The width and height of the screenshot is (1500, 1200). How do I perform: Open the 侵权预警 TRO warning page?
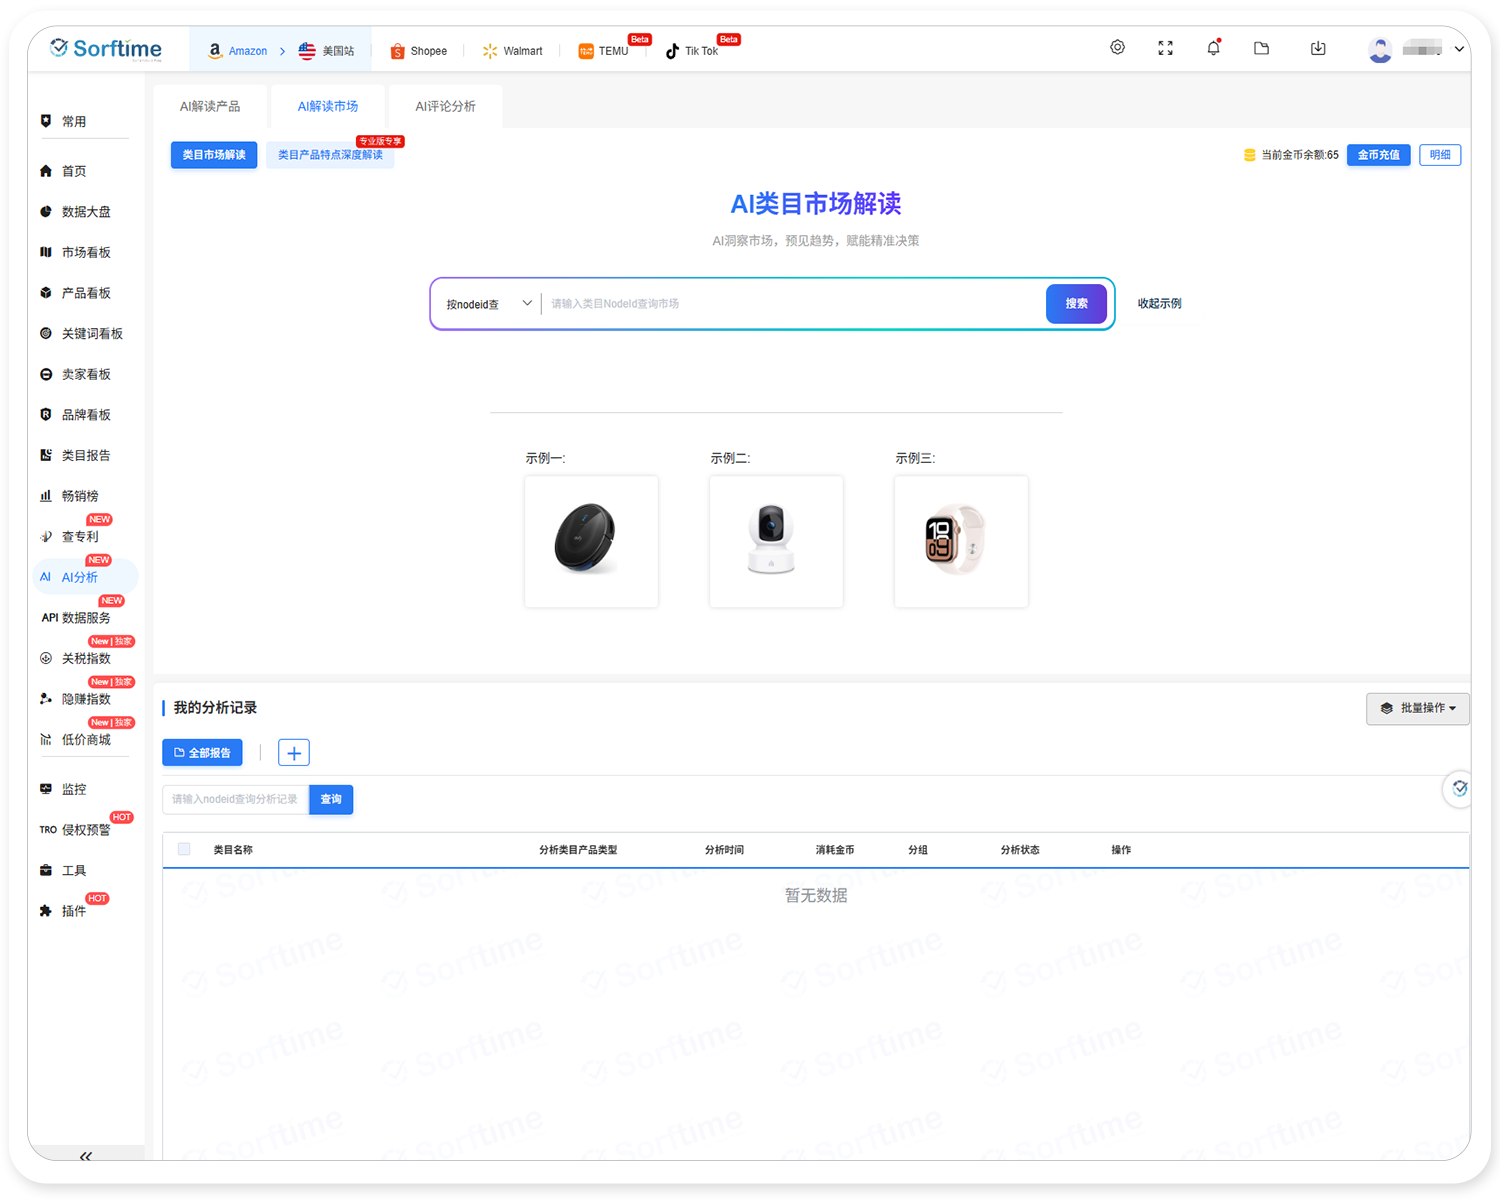click(x=83, y=829)
